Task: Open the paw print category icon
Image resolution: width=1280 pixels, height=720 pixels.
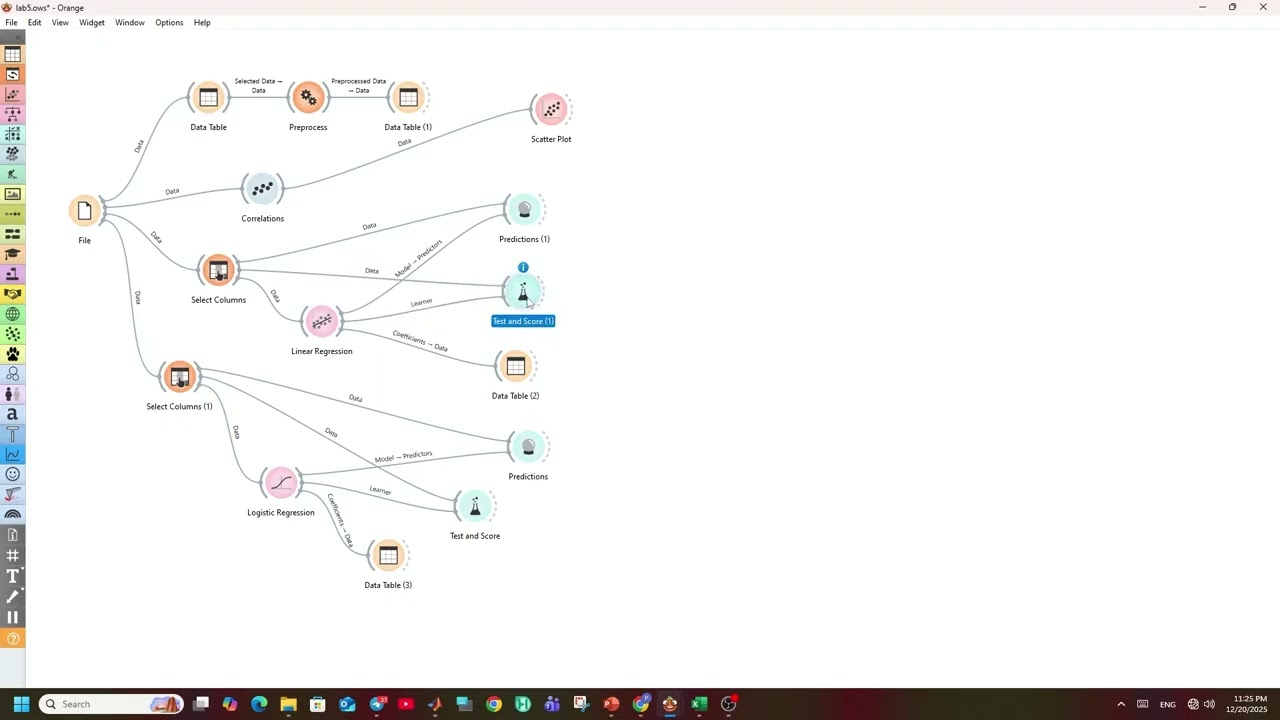Action: pos(13,355)
